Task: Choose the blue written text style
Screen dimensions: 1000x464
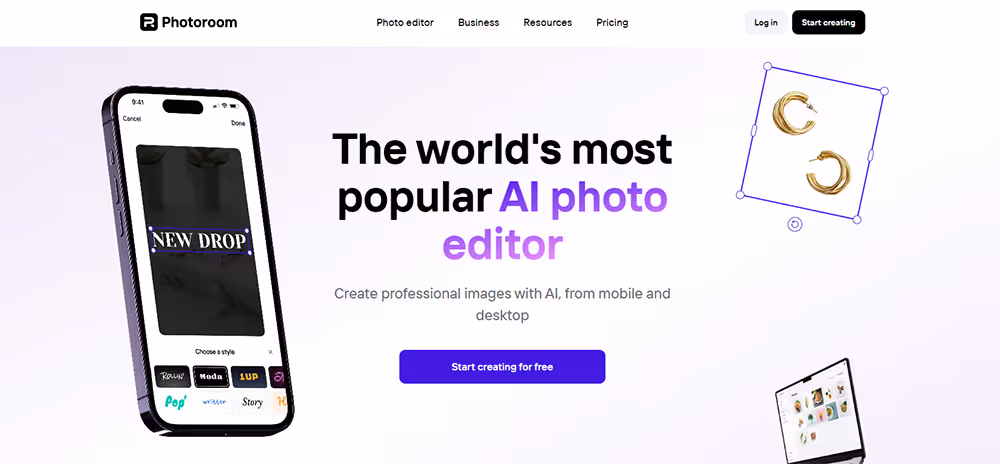Action: (x=214, y=402)
